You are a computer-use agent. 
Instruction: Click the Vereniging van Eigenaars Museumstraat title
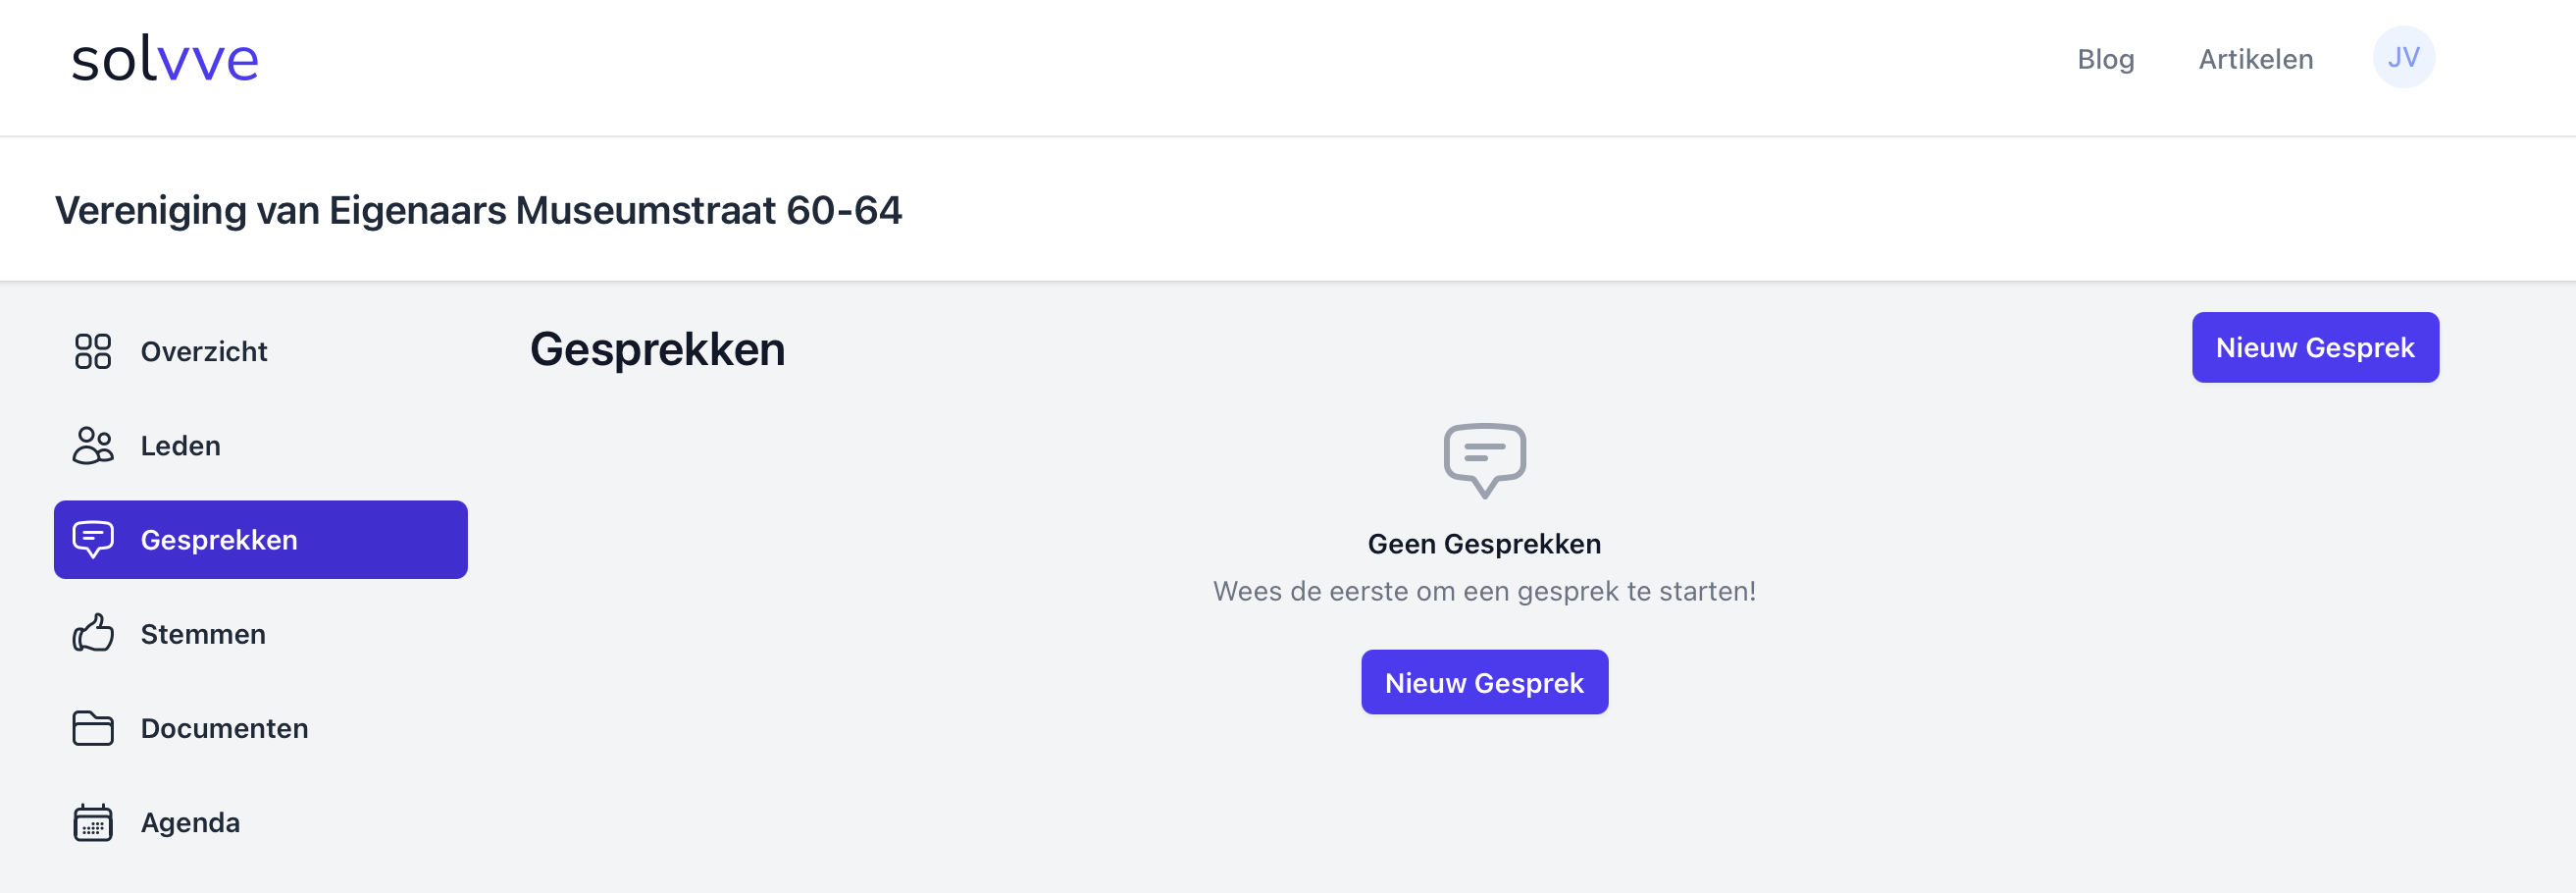[478, 211]
